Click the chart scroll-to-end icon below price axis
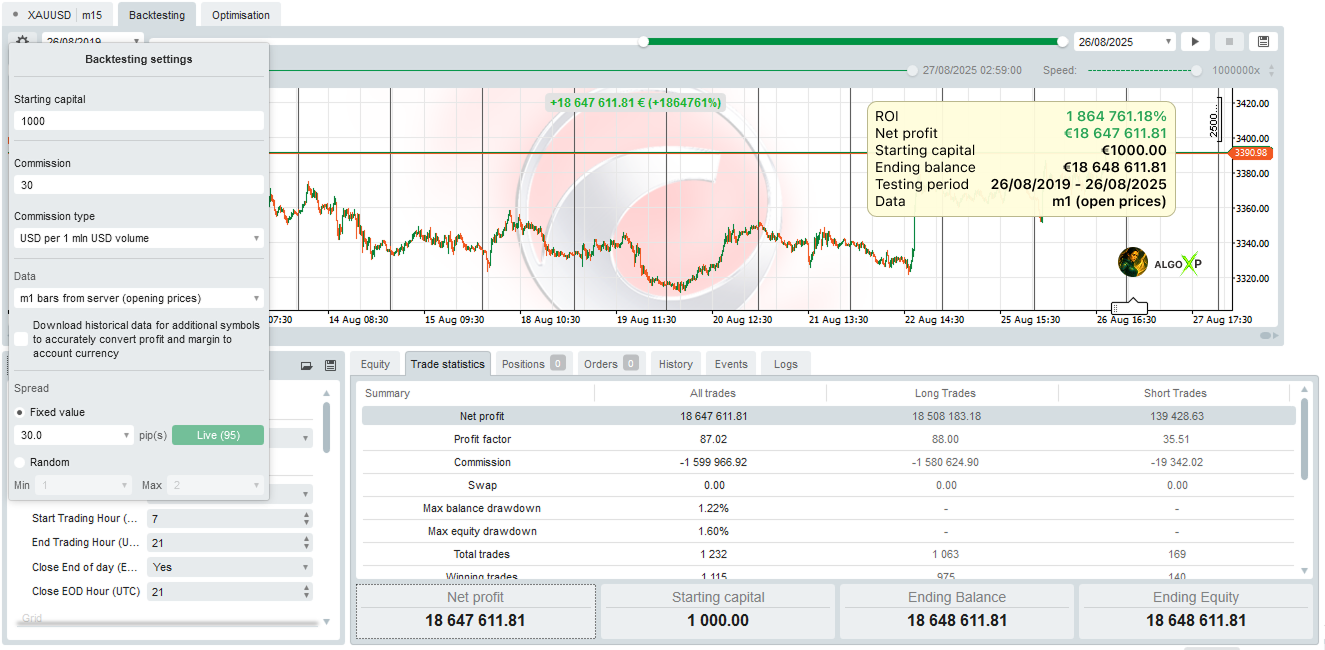Image resolution: width=1325 pixels, height=650 pixels. [x=1270, y=335]
